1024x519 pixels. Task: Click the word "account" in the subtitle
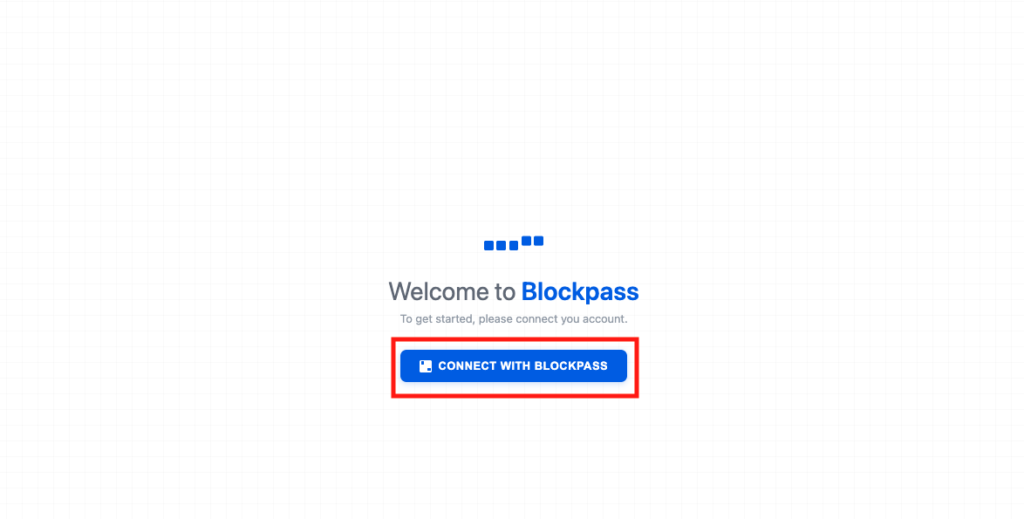point(606,319)
